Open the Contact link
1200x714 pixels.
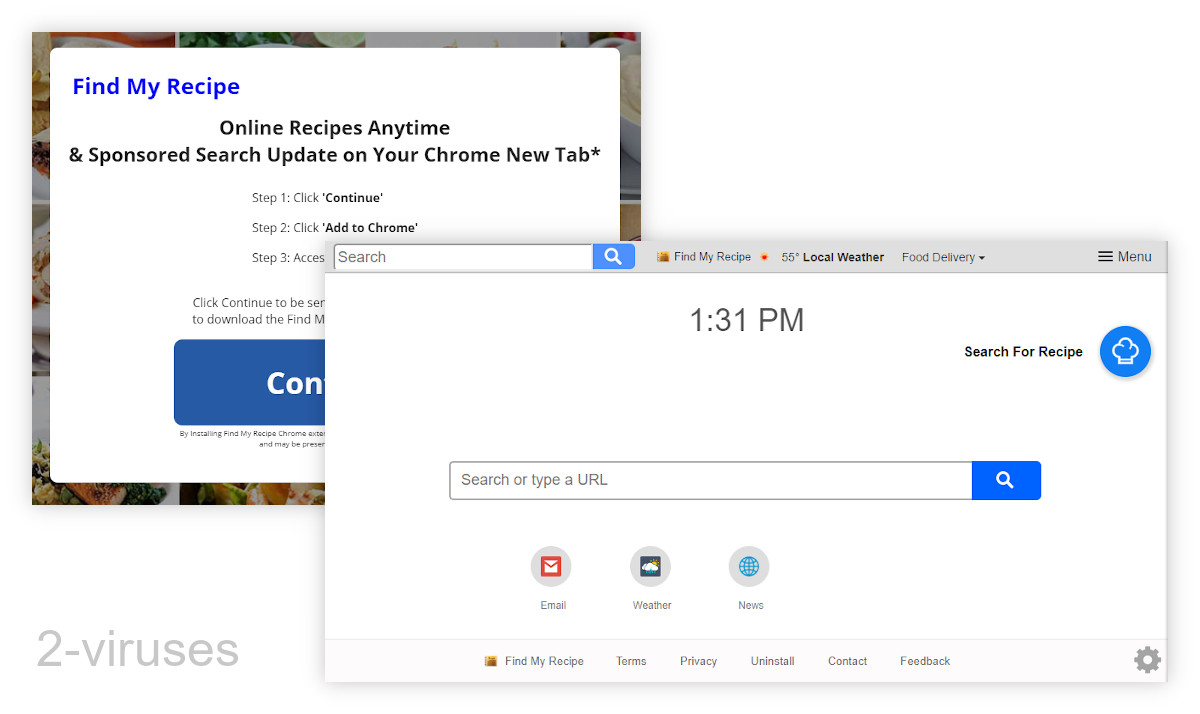(846, 660)
